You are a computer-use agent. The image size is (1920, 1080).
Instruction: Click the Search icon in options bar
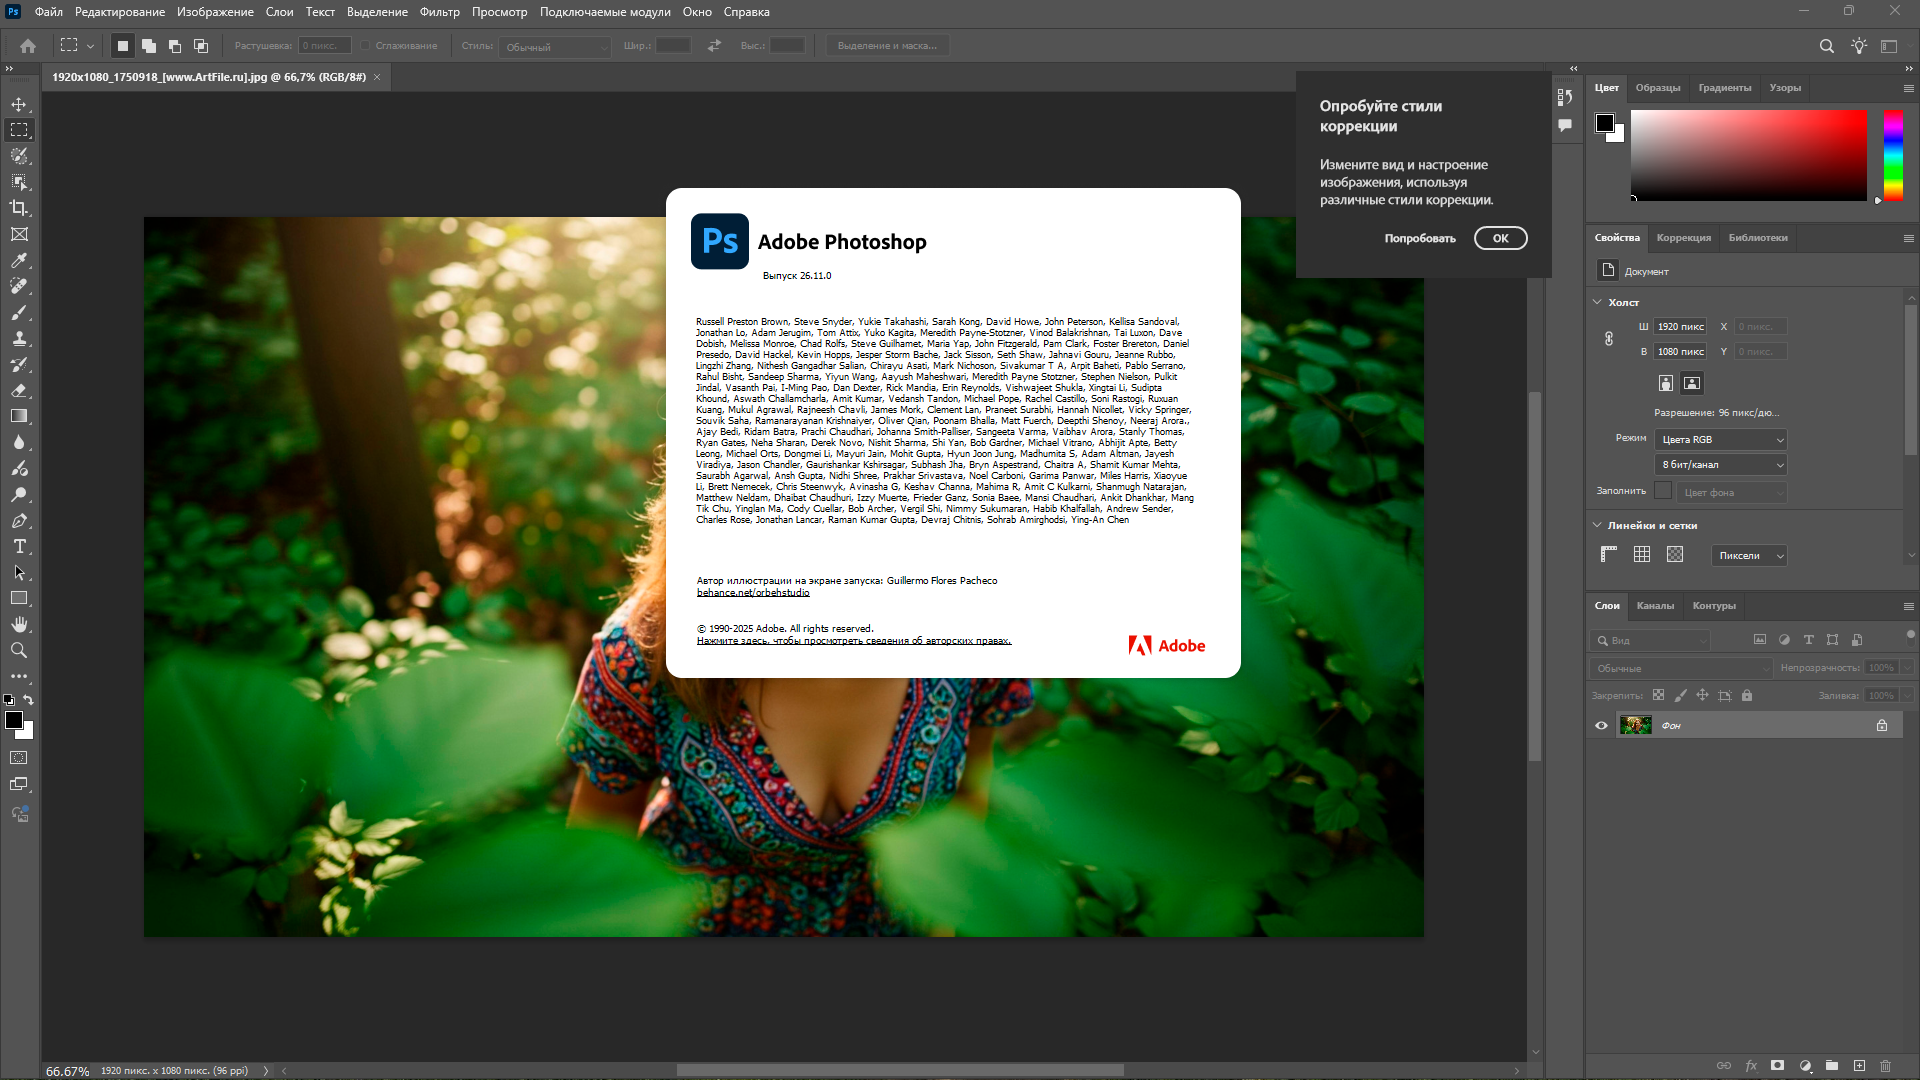(x=1826, y=46)
